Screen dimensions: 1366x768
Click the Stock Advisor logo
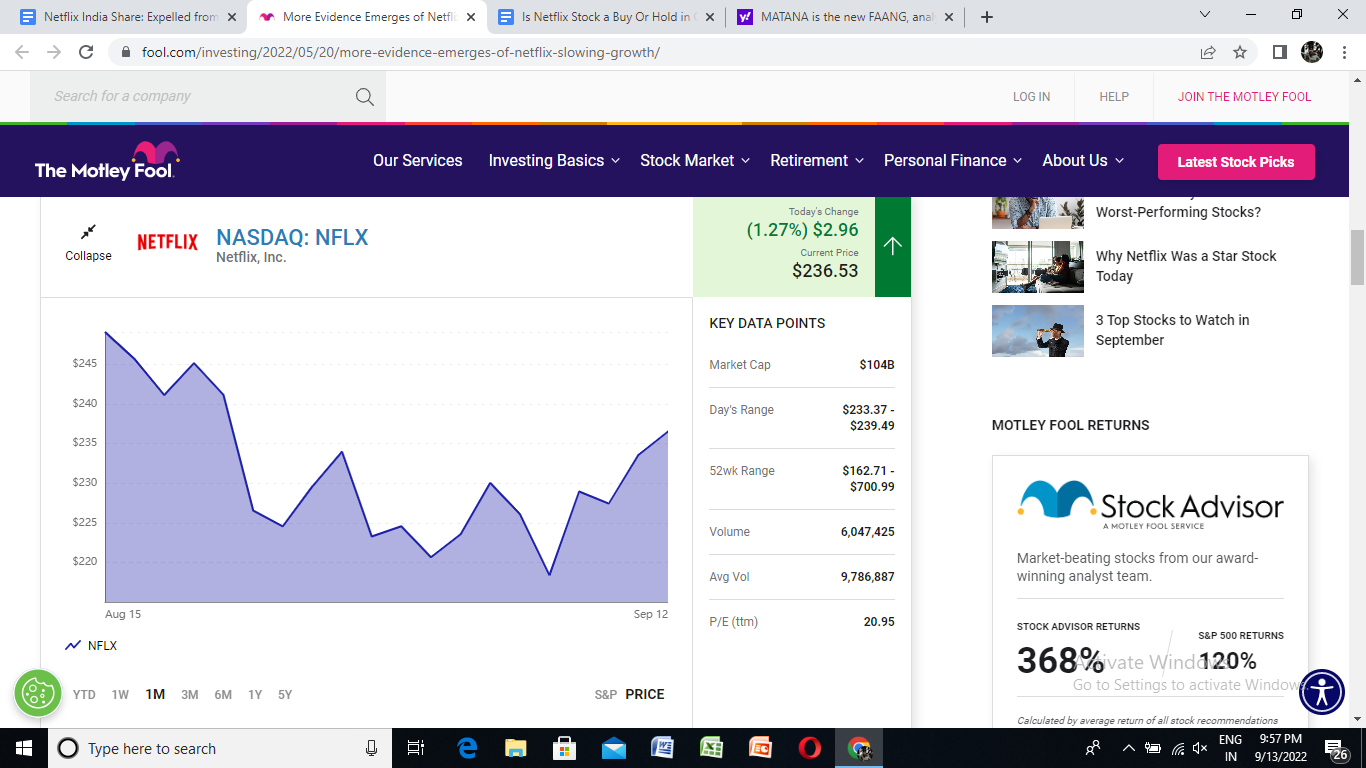click(1150, 505)
